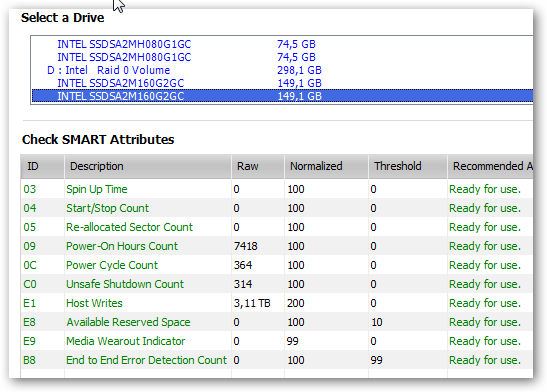
Task: Sort by the Description column header
Action: click(x=148, y=166)
